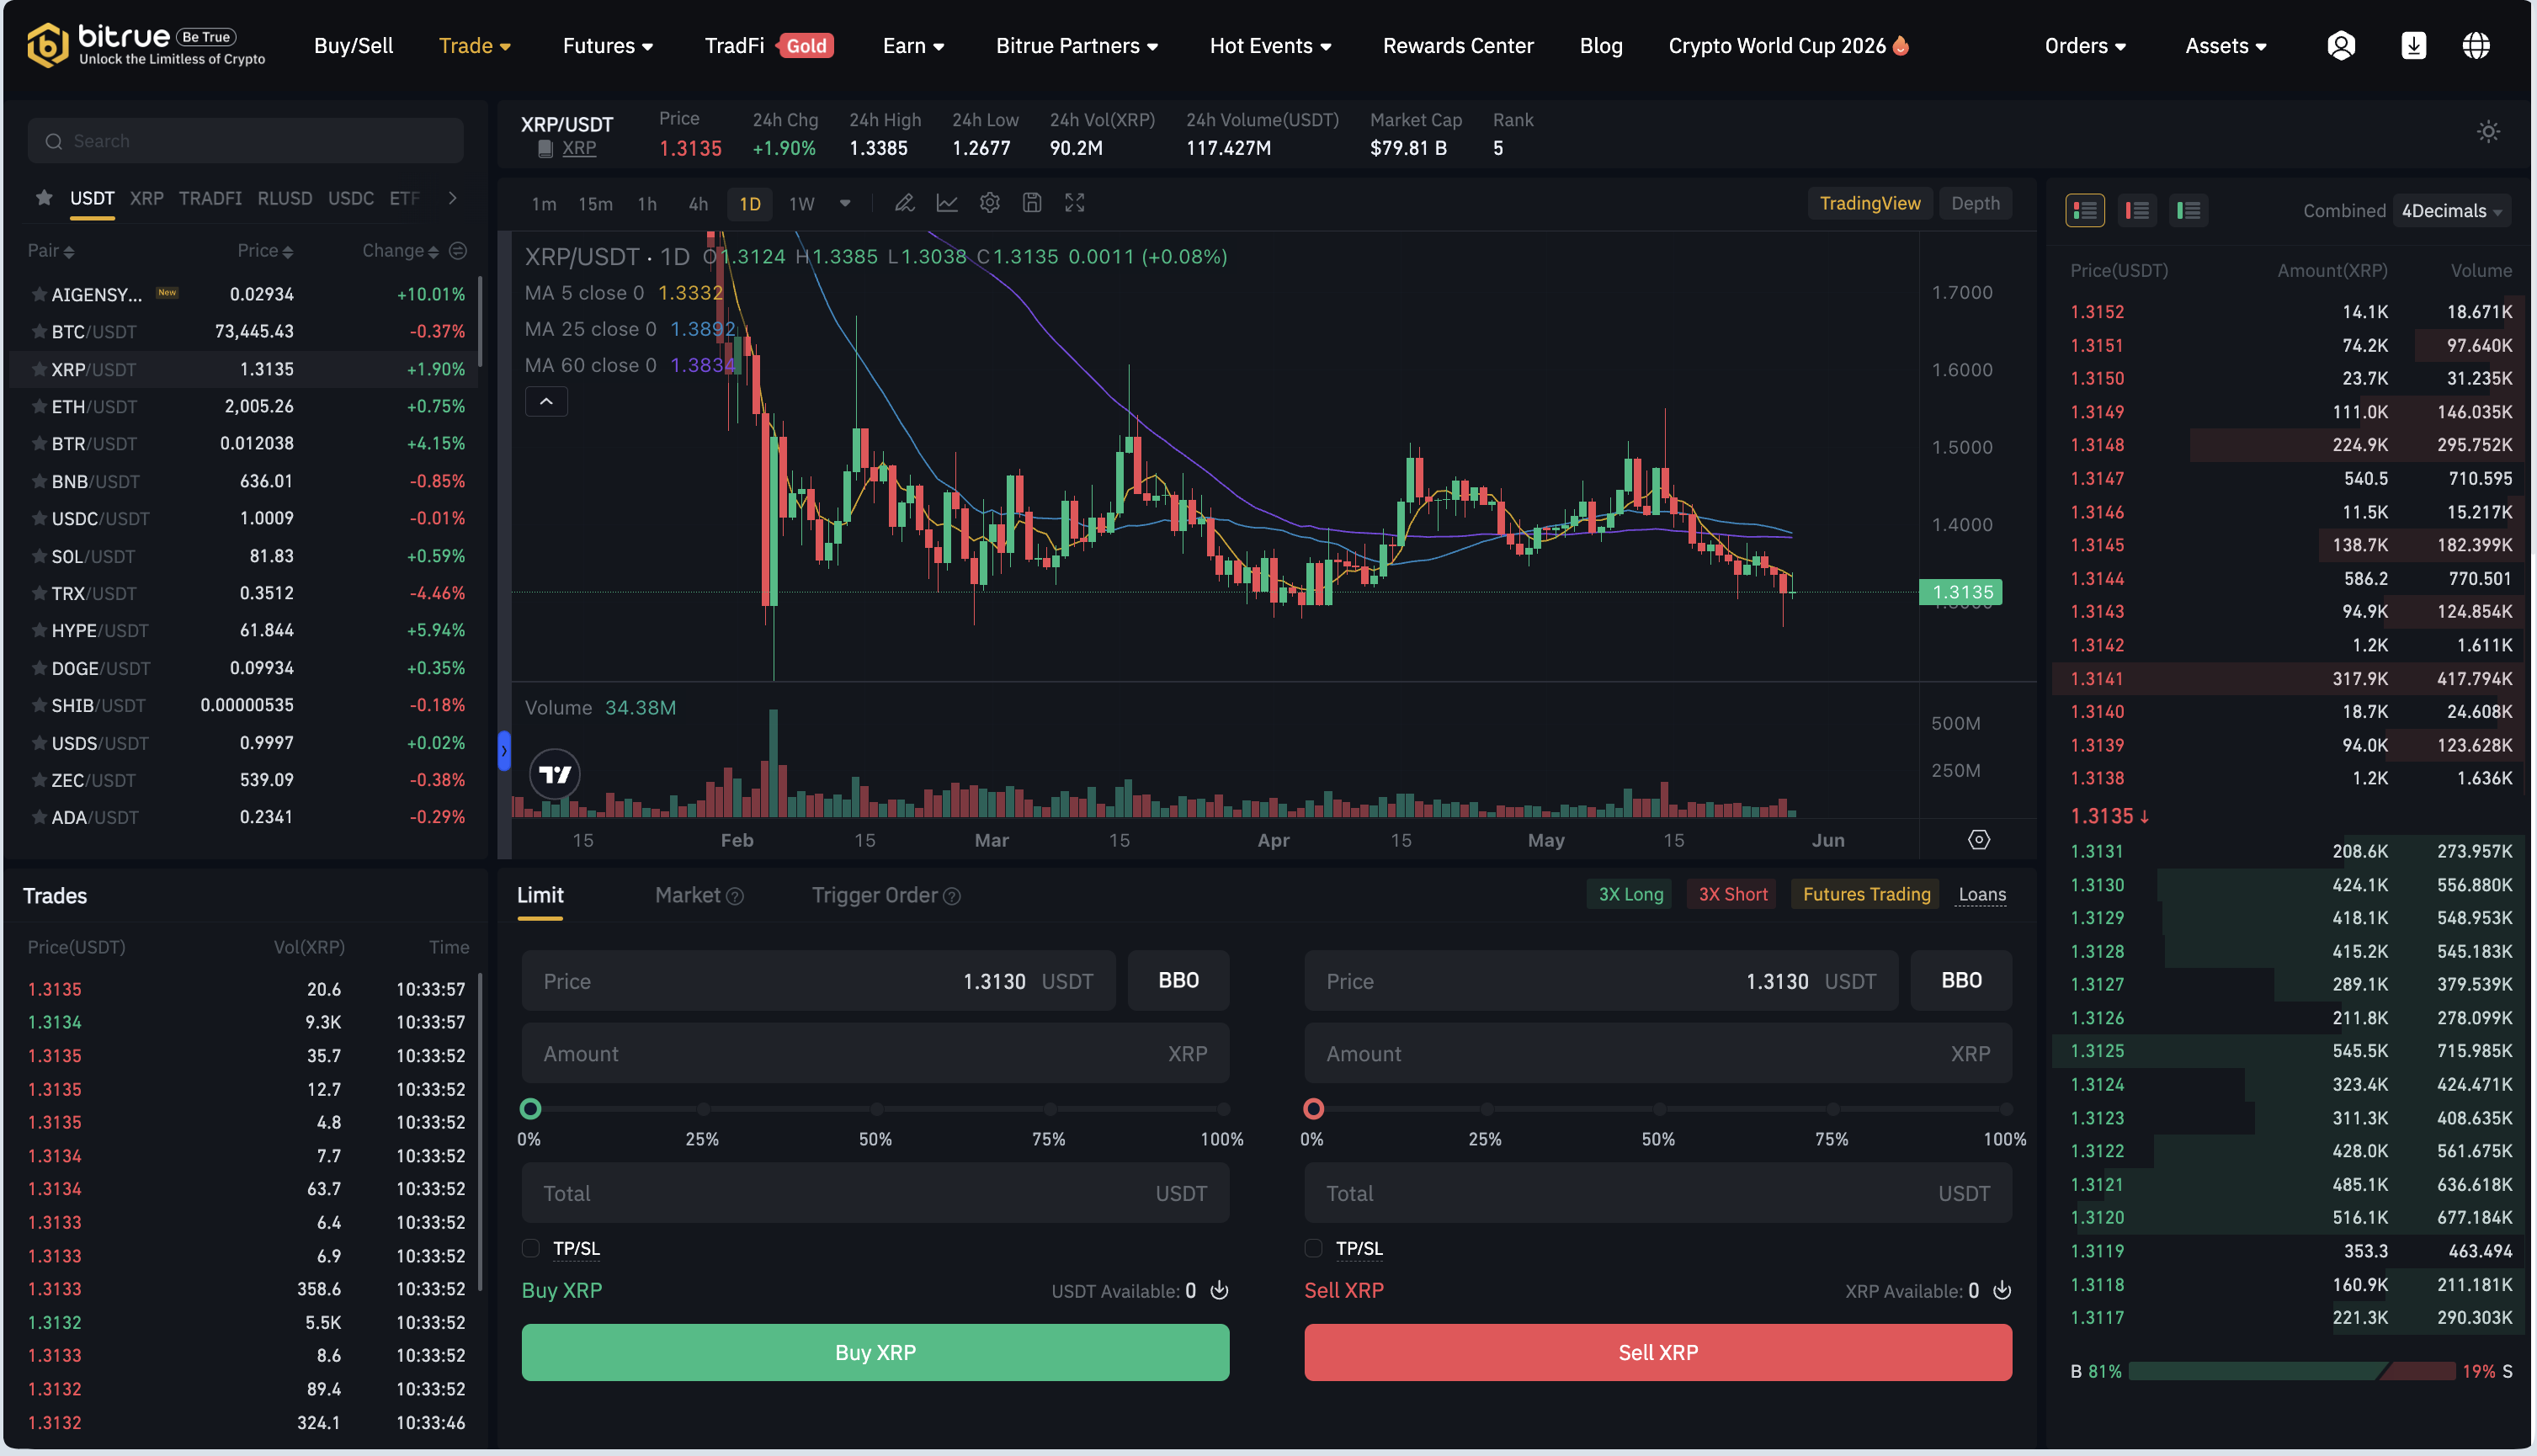Click the XRP deposit icon
2537x1456 pixels.
click(2001, 1291)
